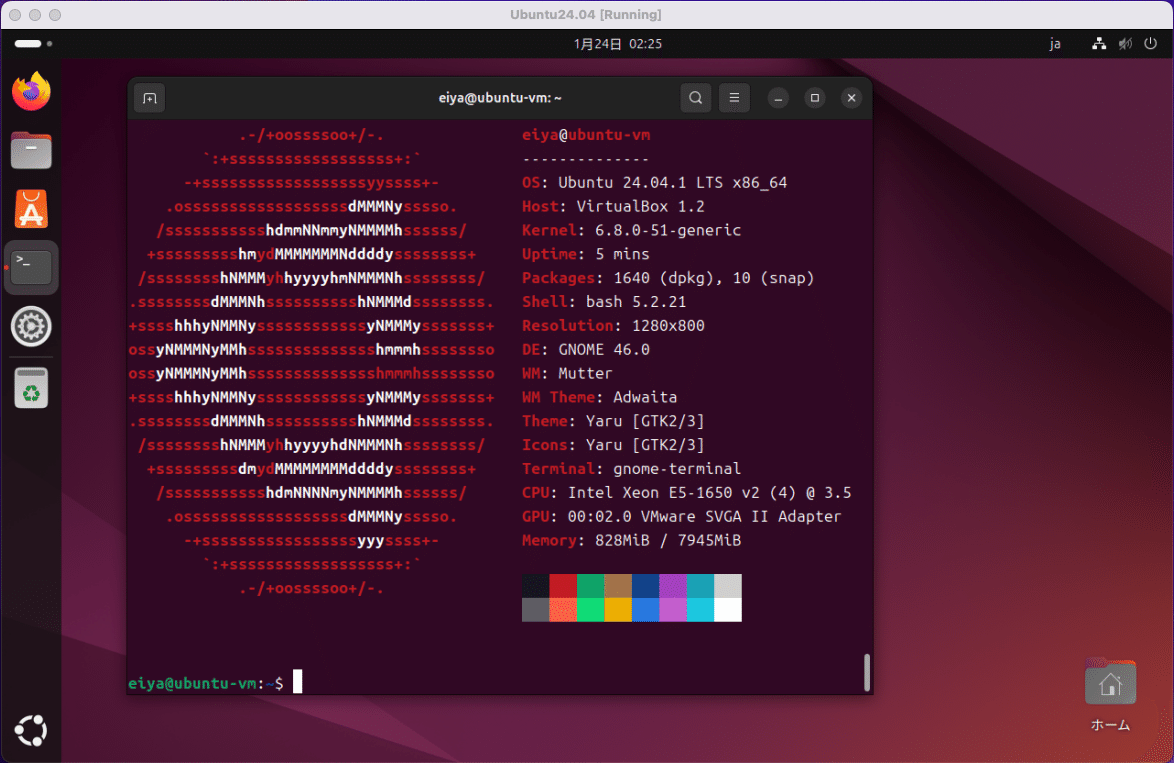The height and width of the screenshot is (763, 1174).
Task: Open the power icon in the top bar
Action: pos(1151,43)
